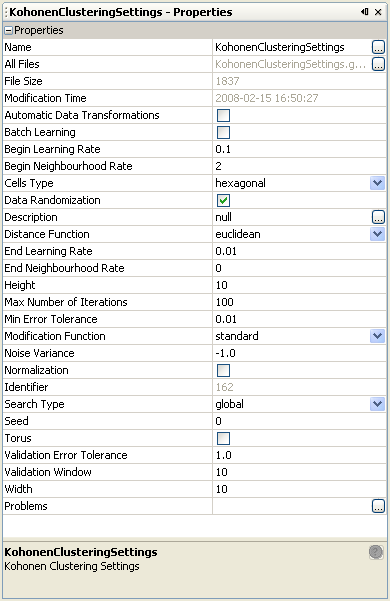Click the Identifier value 162
The height and width of the screenshot is (601, 390).
[x=224, y=387]
